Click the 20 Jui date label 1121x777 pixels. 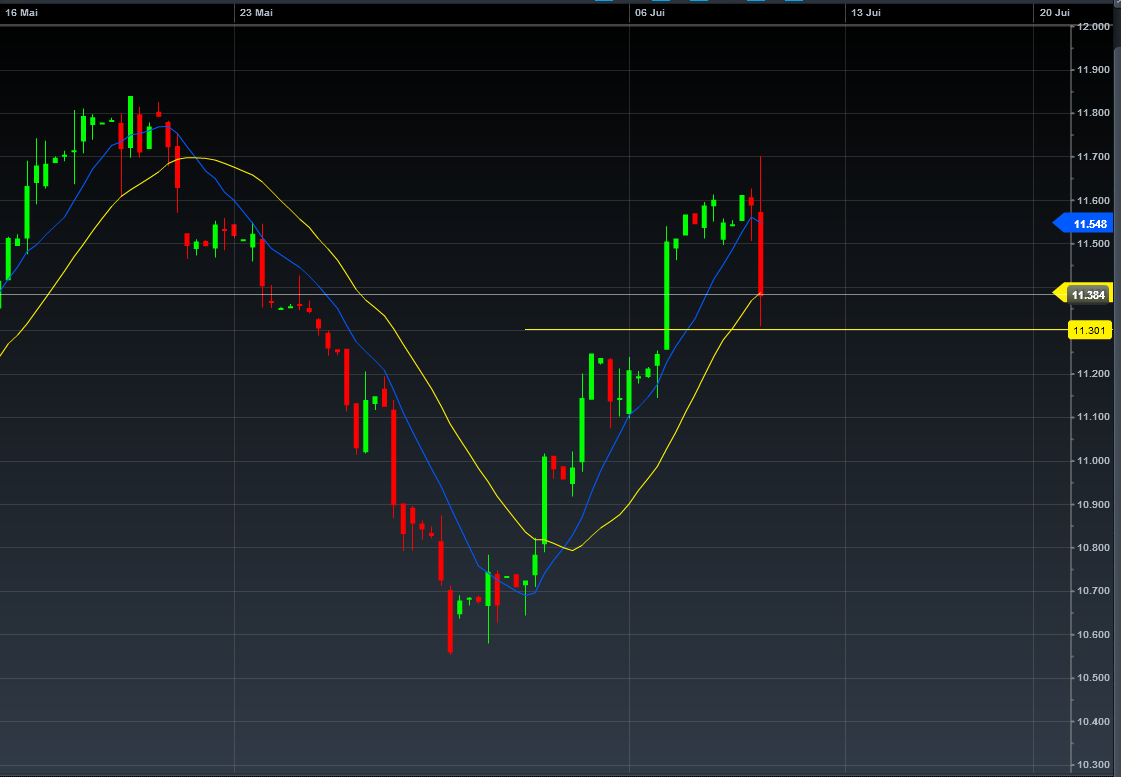pos(1055,13)
